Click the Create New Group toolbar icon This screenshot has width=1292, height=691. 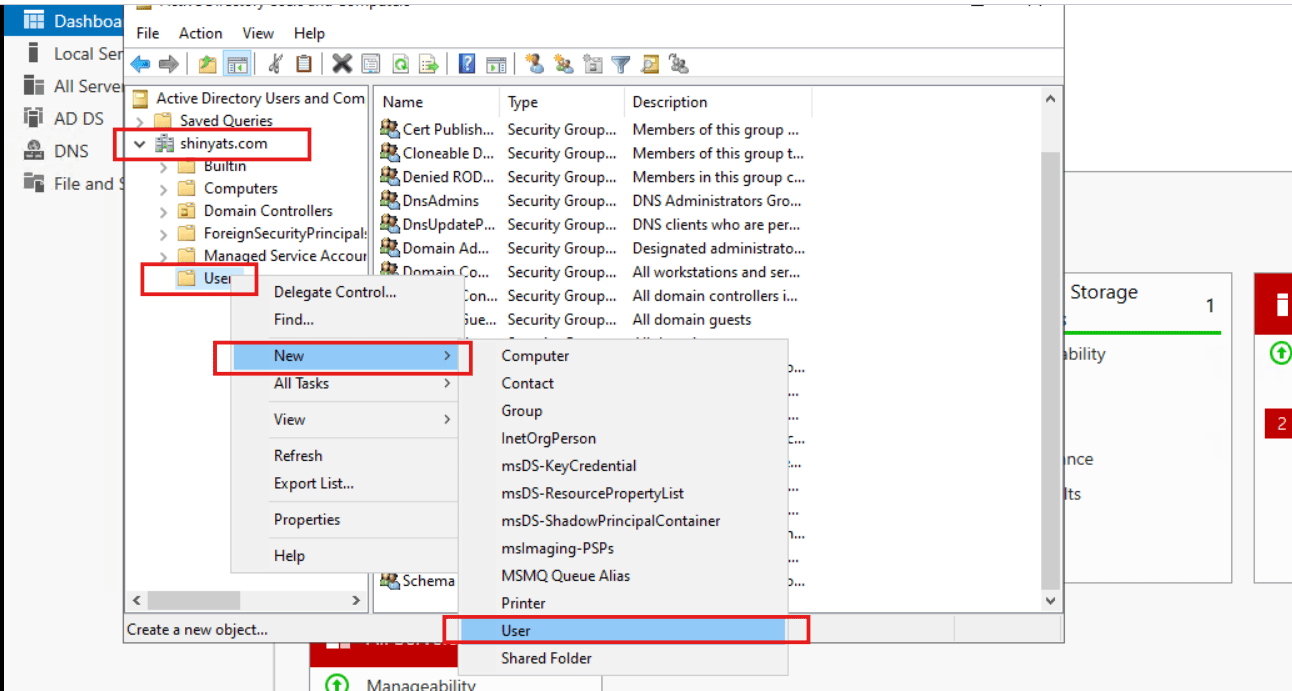(x=564, y=64)
